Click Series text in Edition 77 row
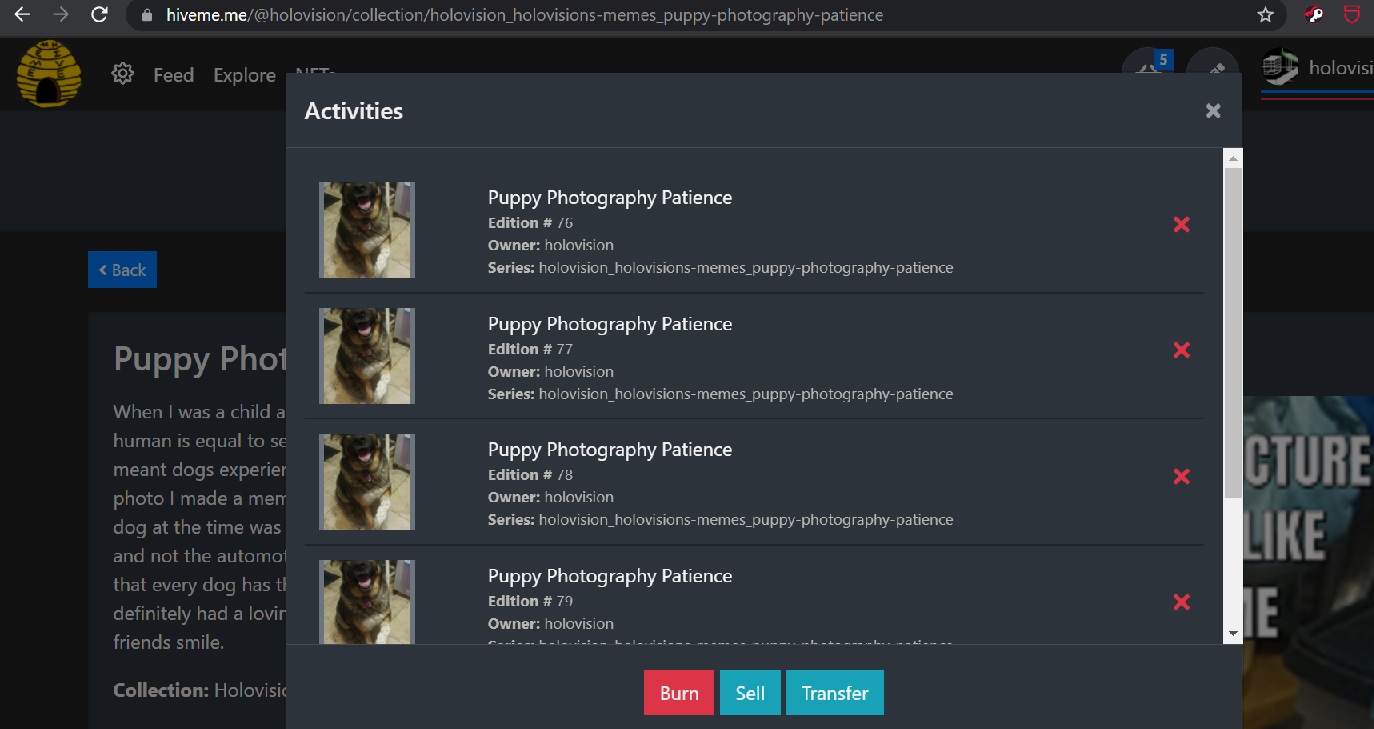 [x=720, y=394]
